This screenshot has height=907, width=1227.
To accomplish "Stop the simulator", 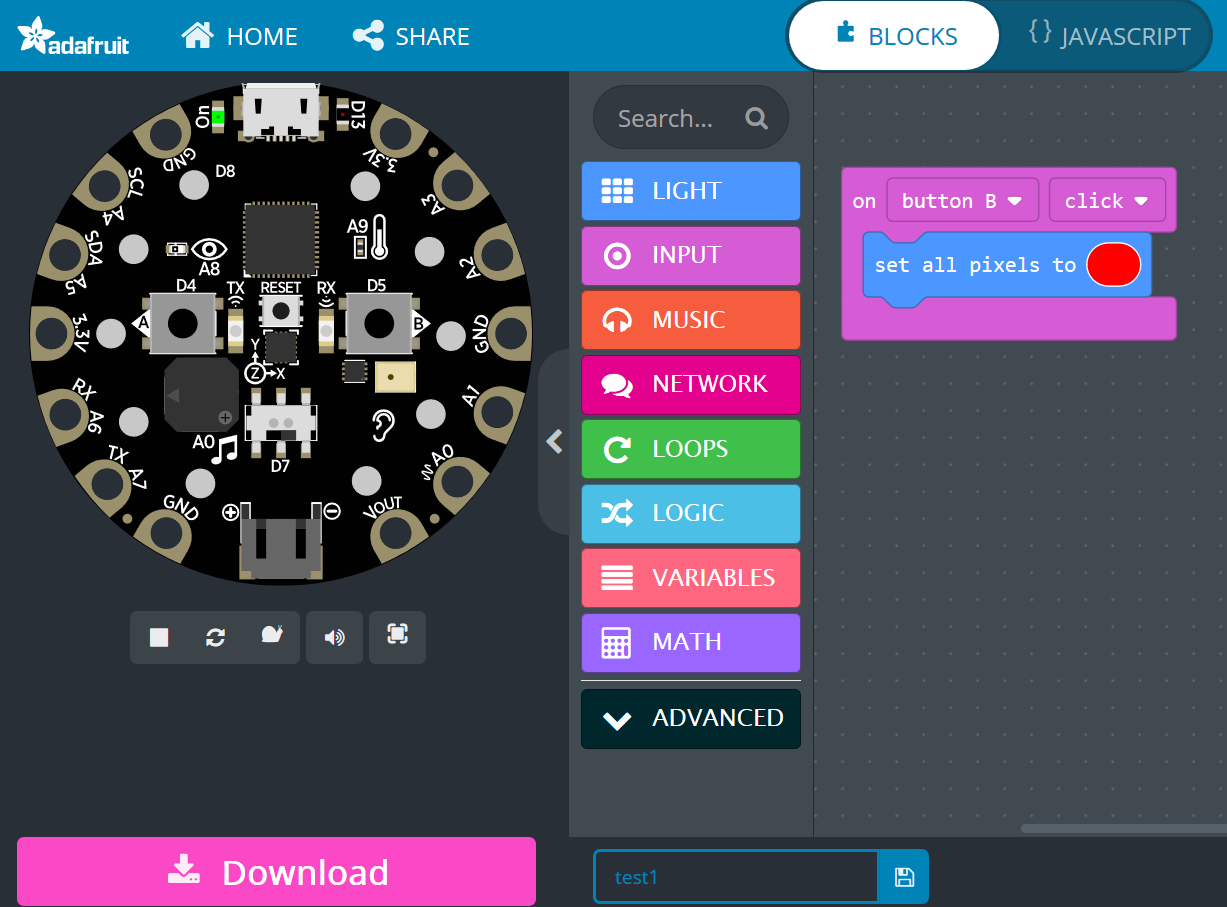I will pos(159,637).
